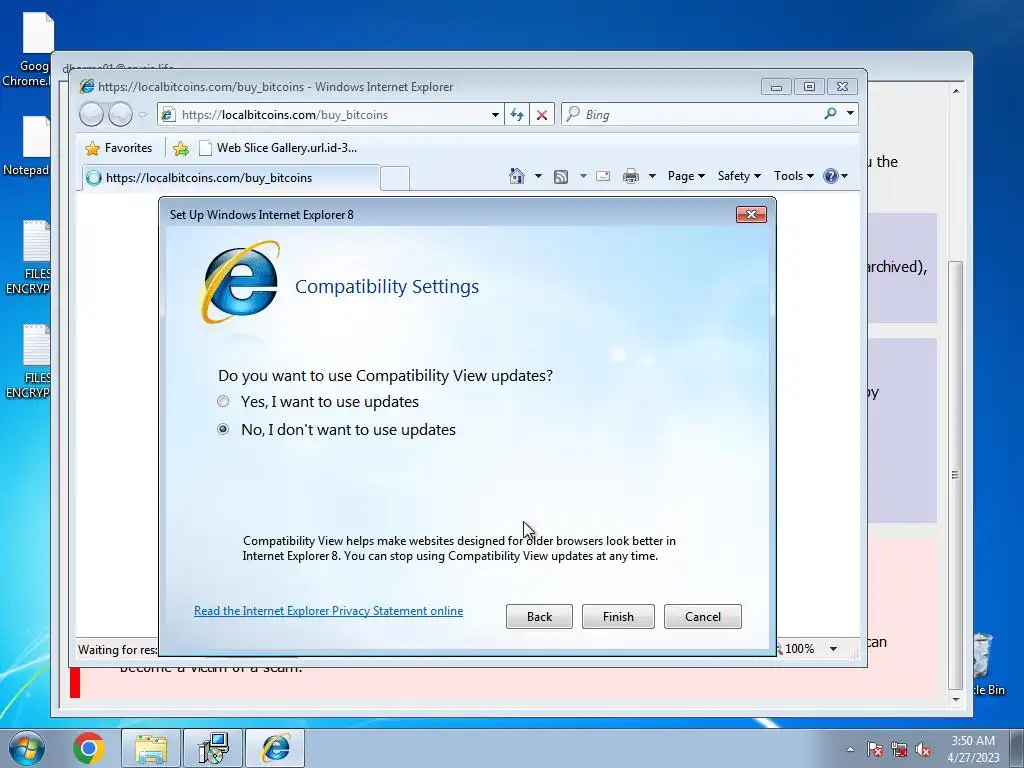
Task: Click the Finish button
Action: click(618, 616)
